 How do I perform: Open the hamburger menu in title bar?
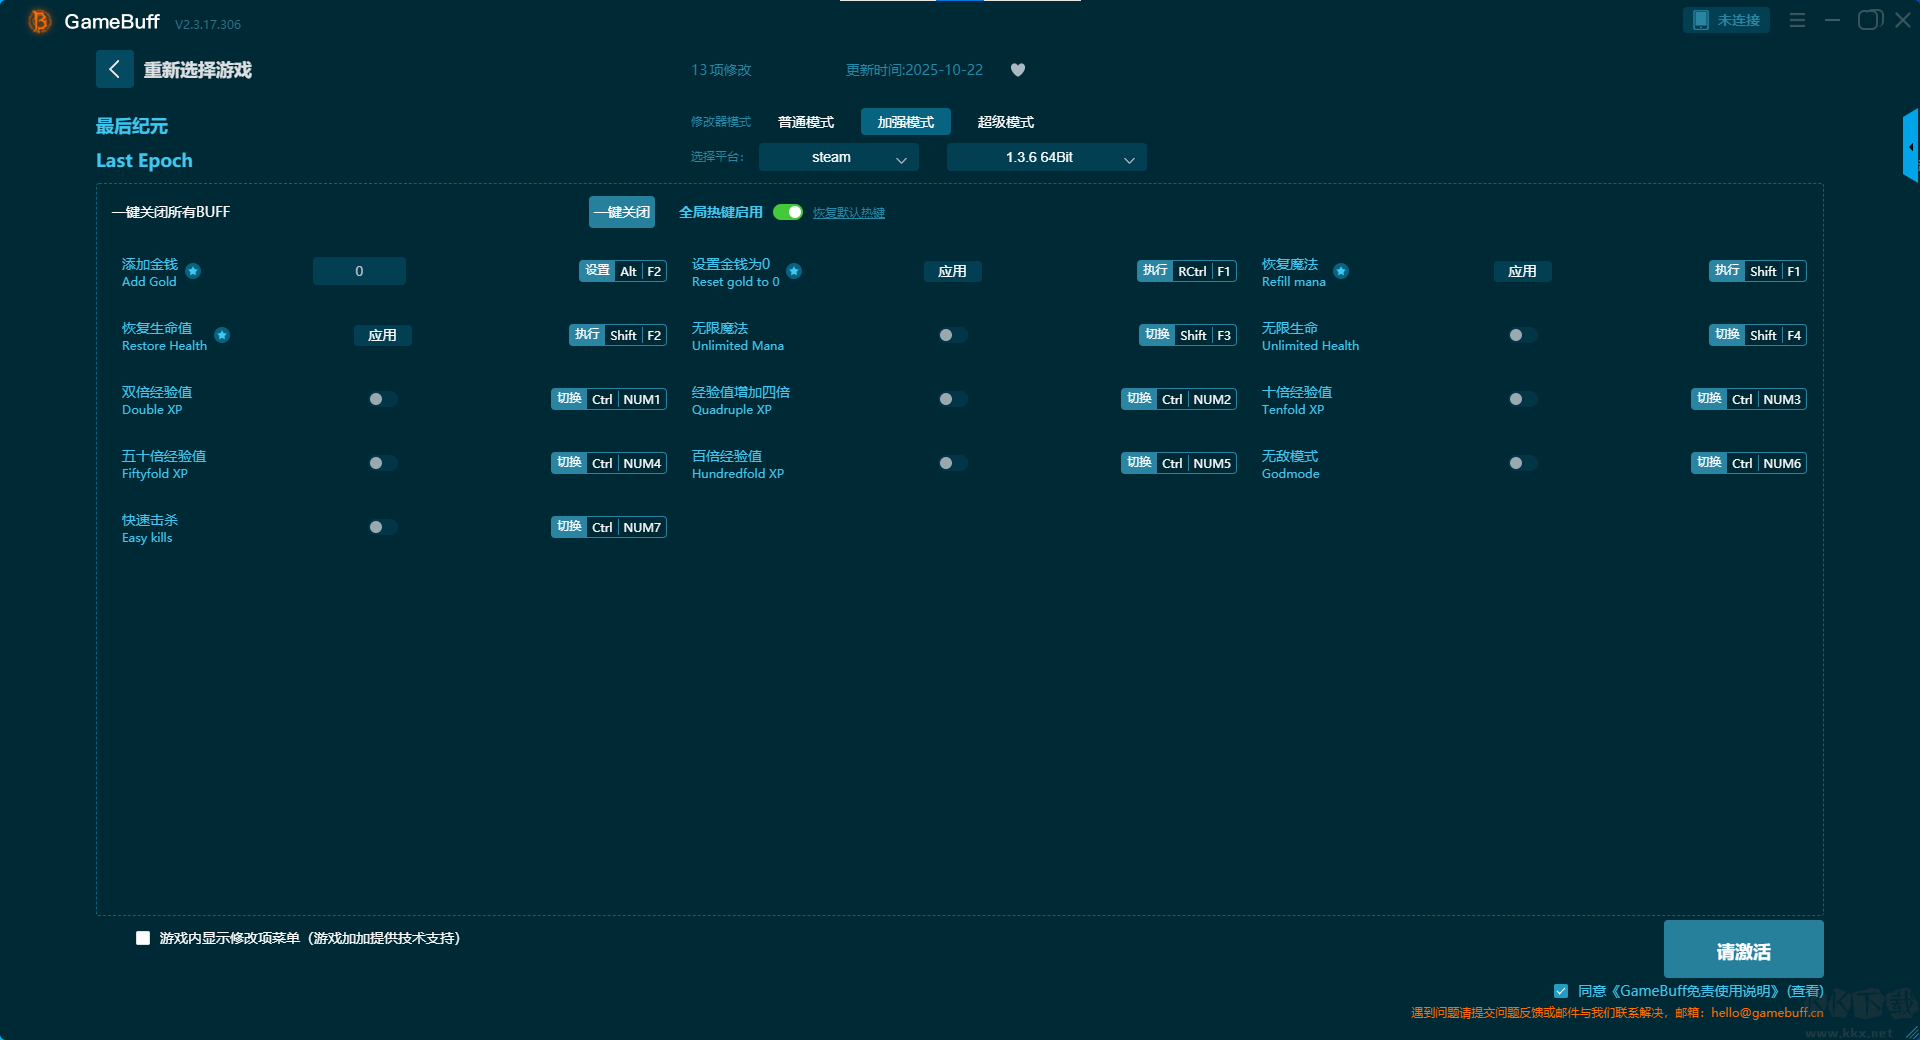(1797, 20)
